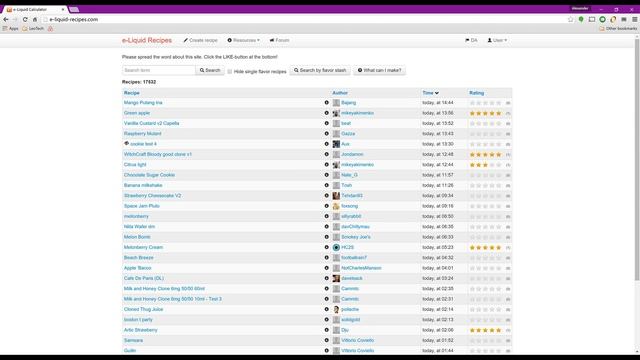Open new tab button
The image size is (640, 360).
(x=74, y=9)
